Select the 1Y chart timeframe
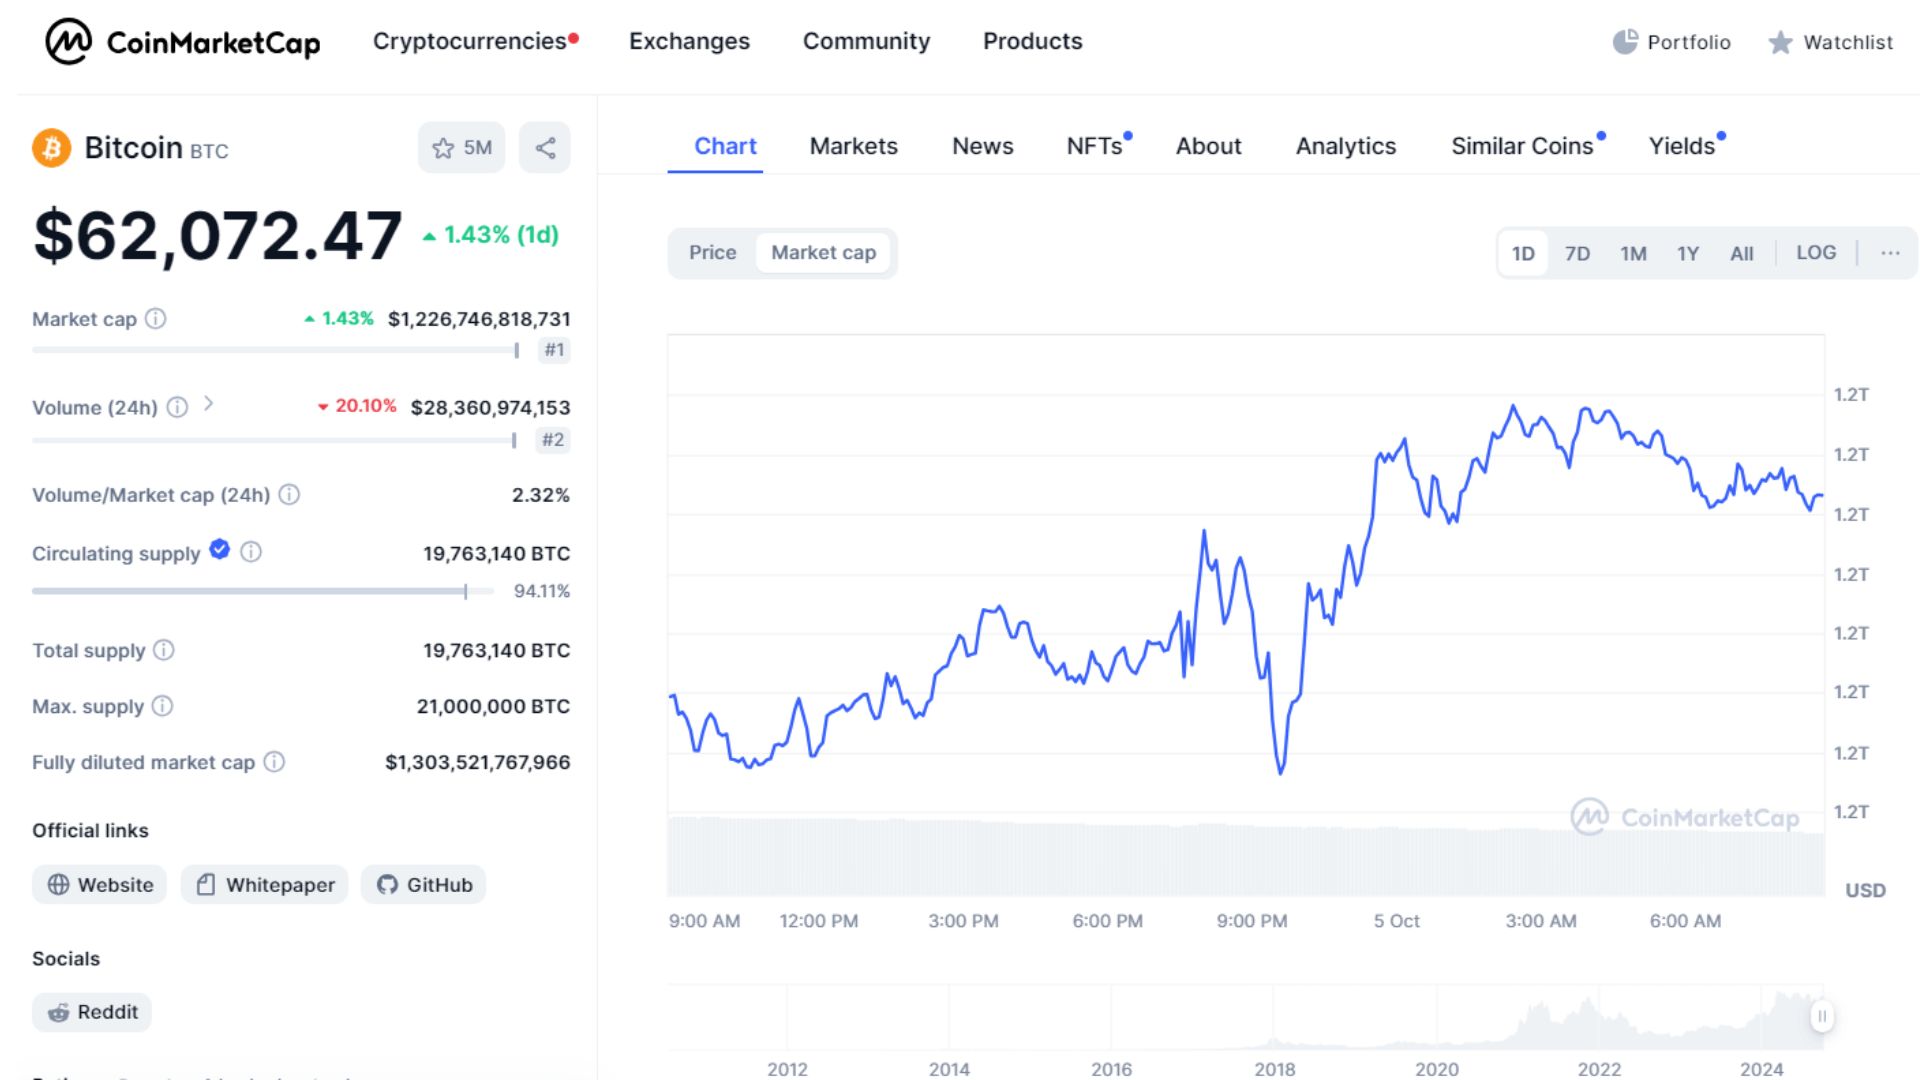The width and height of the screenshot is (1920, 1080). click(1688, 252)
